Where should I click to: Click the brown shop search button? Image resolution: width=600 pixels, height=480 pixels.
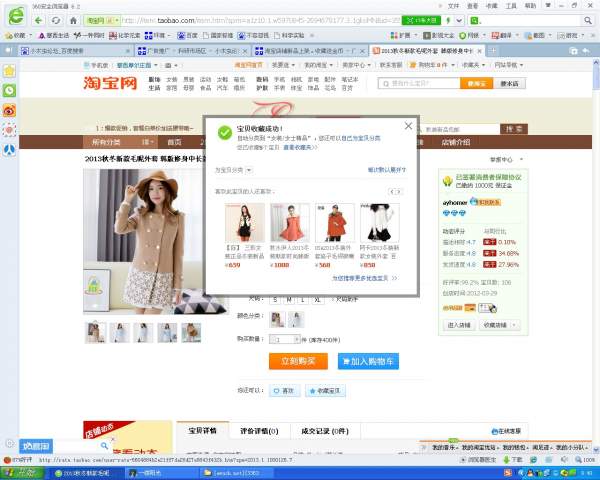point(514,129)
